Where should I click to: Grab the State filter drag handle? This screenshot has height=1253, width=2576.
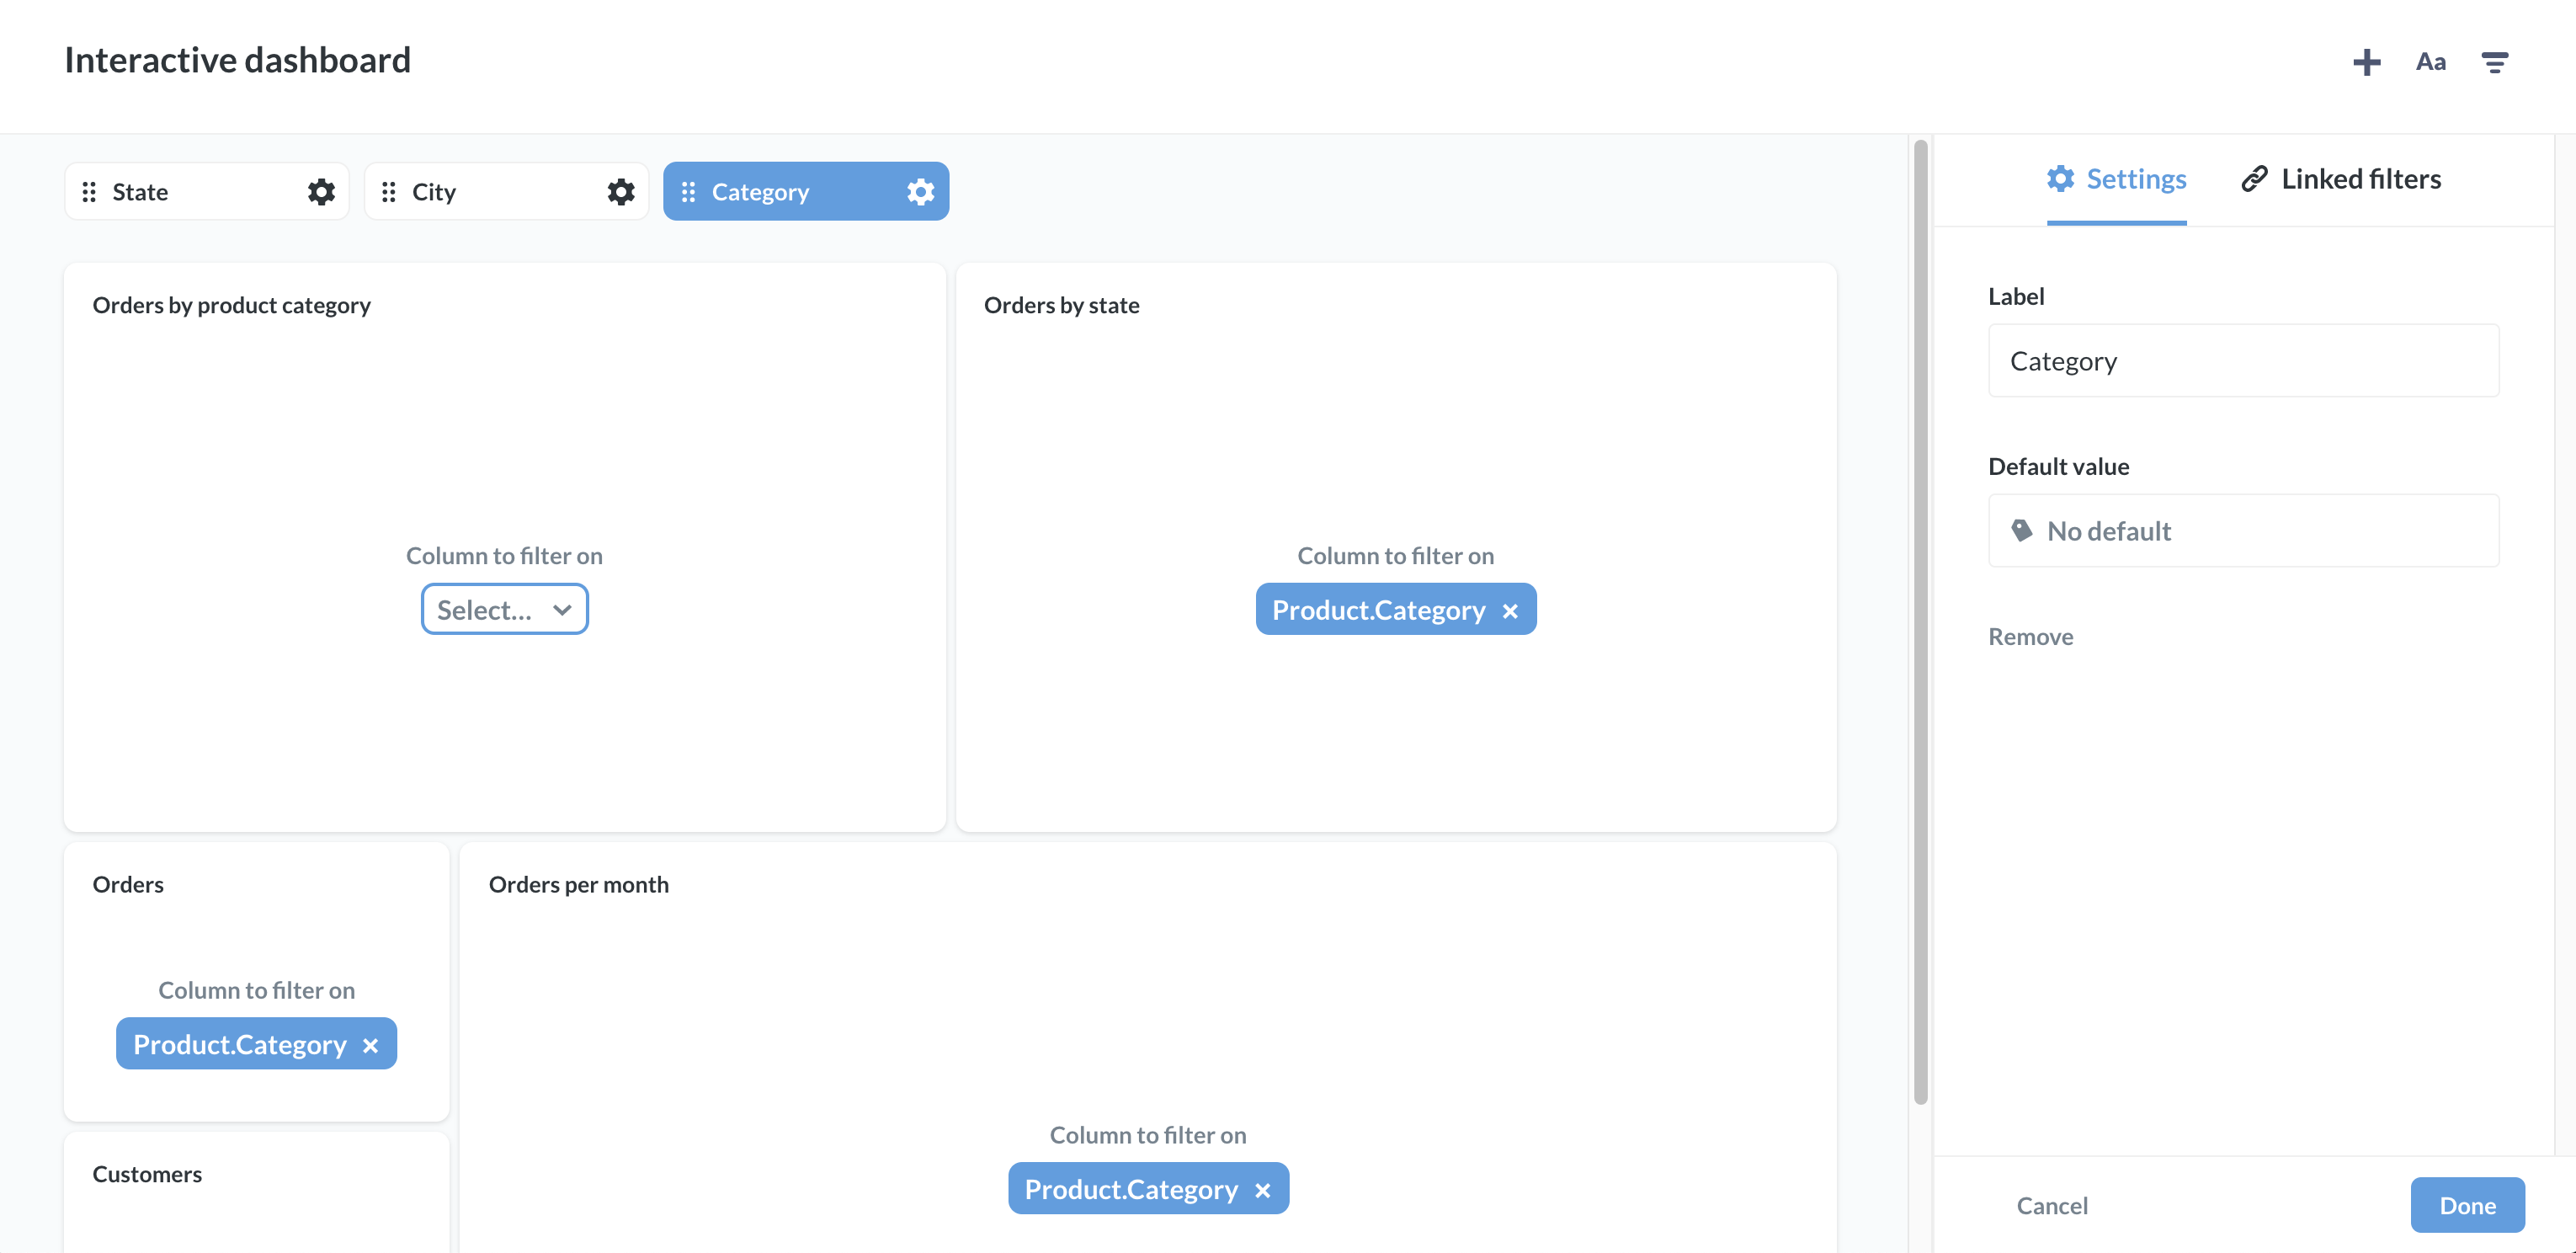pos(89,191)
